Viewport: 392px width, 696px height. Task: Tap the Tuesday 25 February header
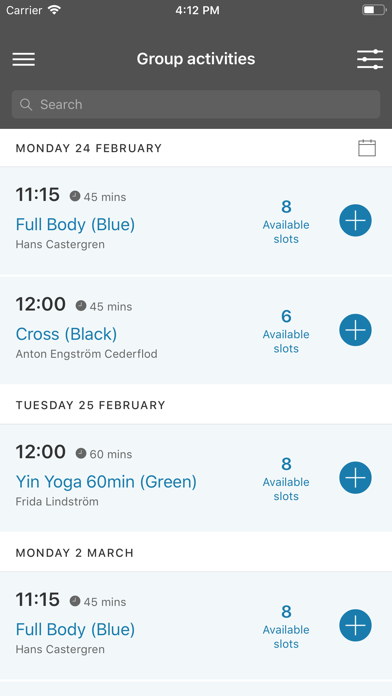pos(91,405)
